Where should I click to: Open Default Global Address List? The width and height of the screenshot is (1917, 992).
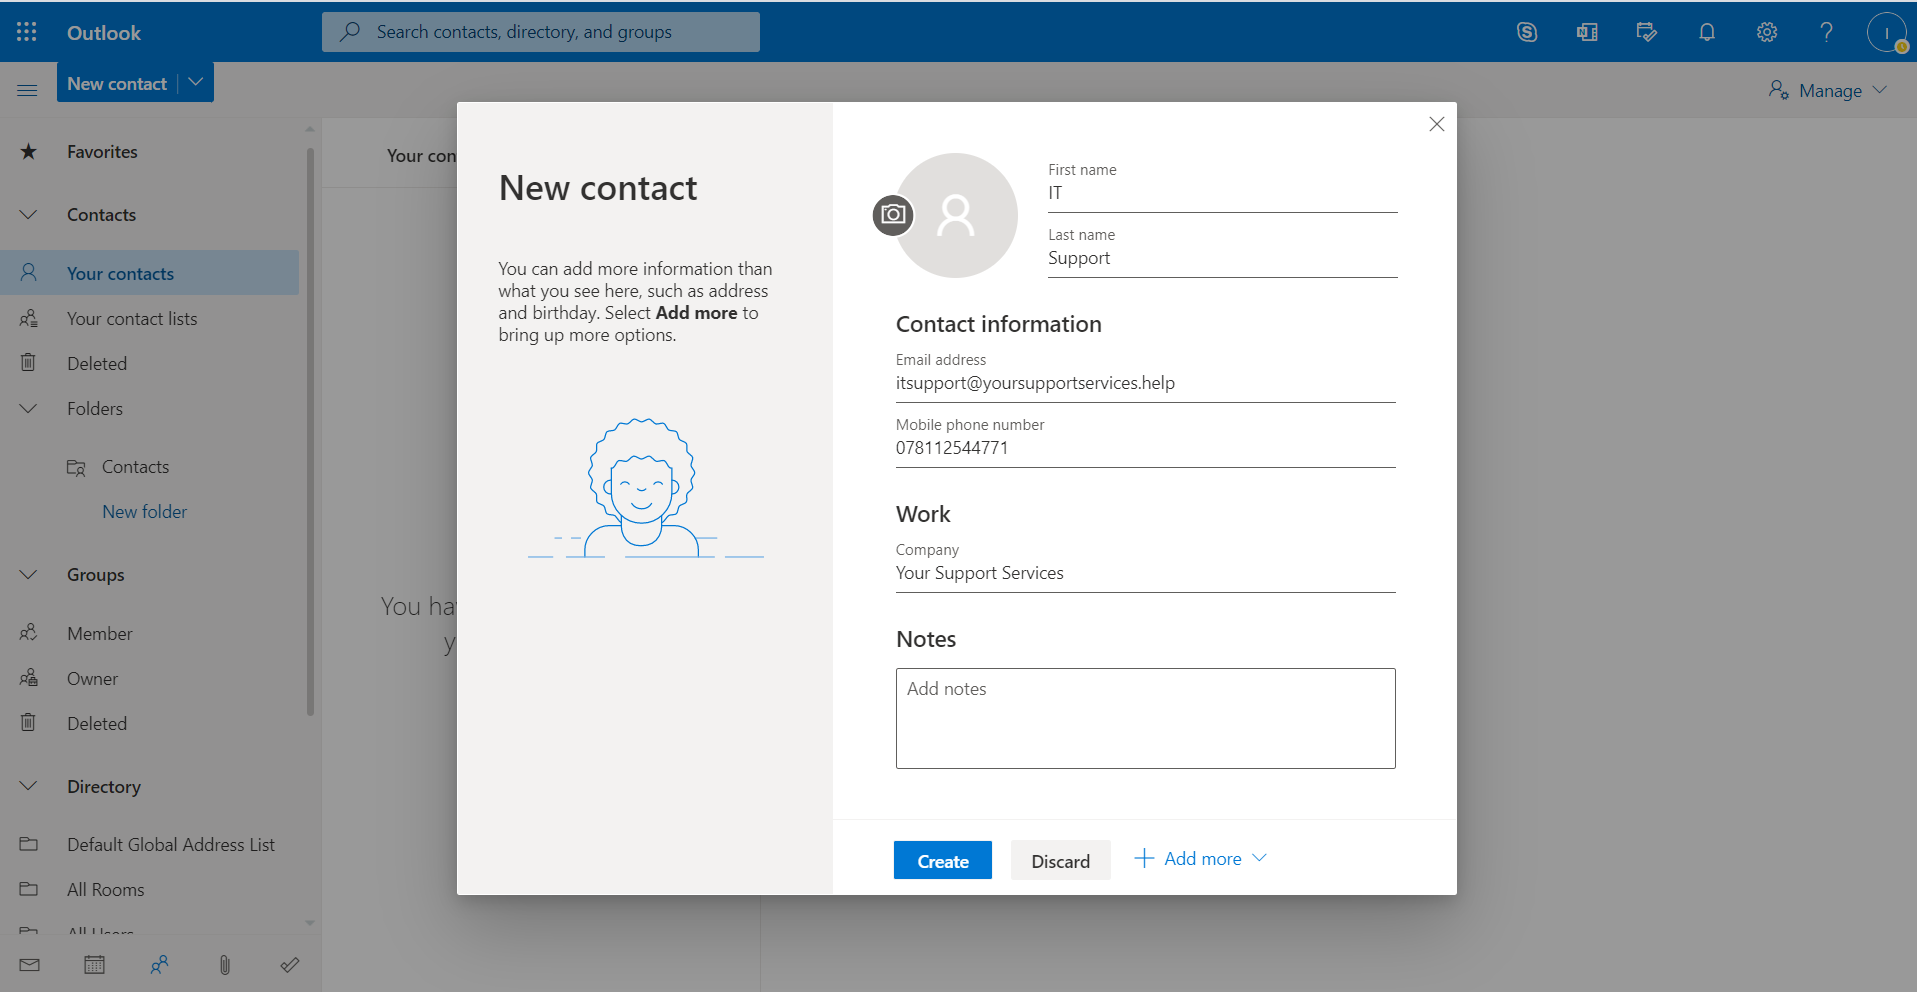170,845
